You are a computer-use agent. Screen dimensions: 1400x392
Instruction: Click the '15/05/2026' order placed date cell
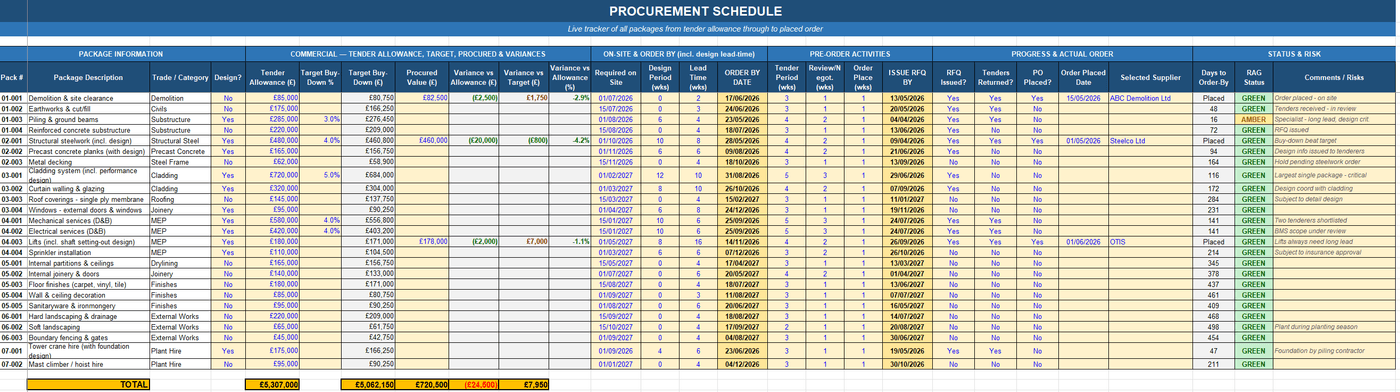point(1083,99)
